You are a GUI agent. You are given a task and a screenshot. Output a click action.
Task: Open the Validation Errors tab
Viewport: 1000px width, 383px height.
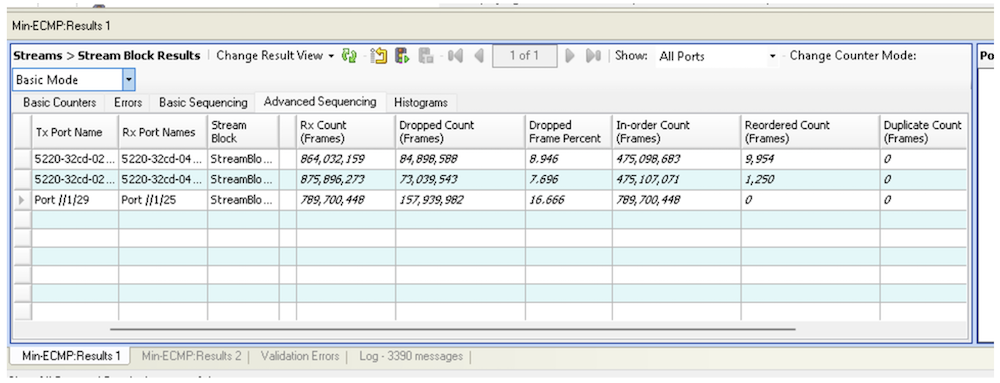pyautogui.click(x=300, y=356)
